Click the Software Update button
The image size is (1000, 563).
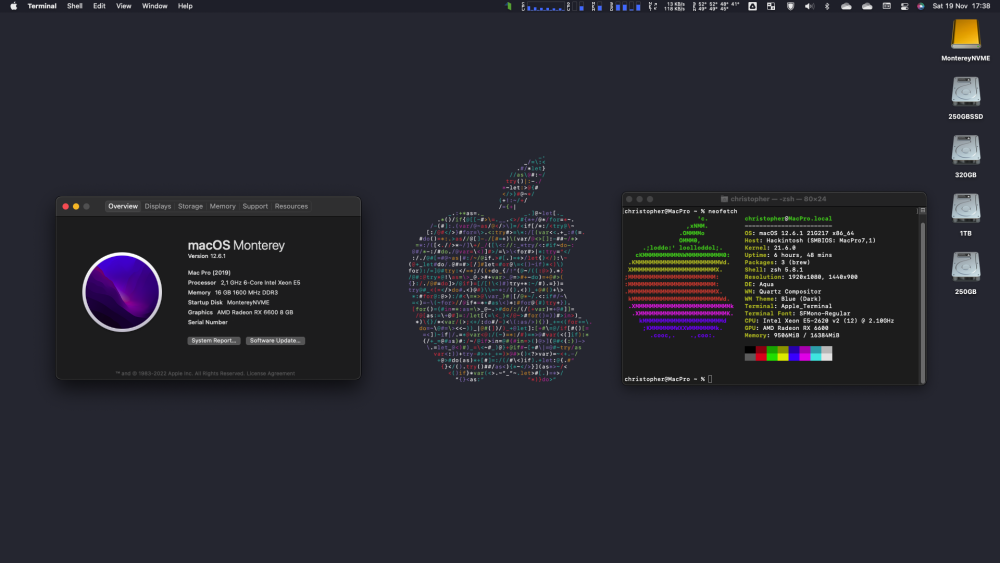point(275,340)
